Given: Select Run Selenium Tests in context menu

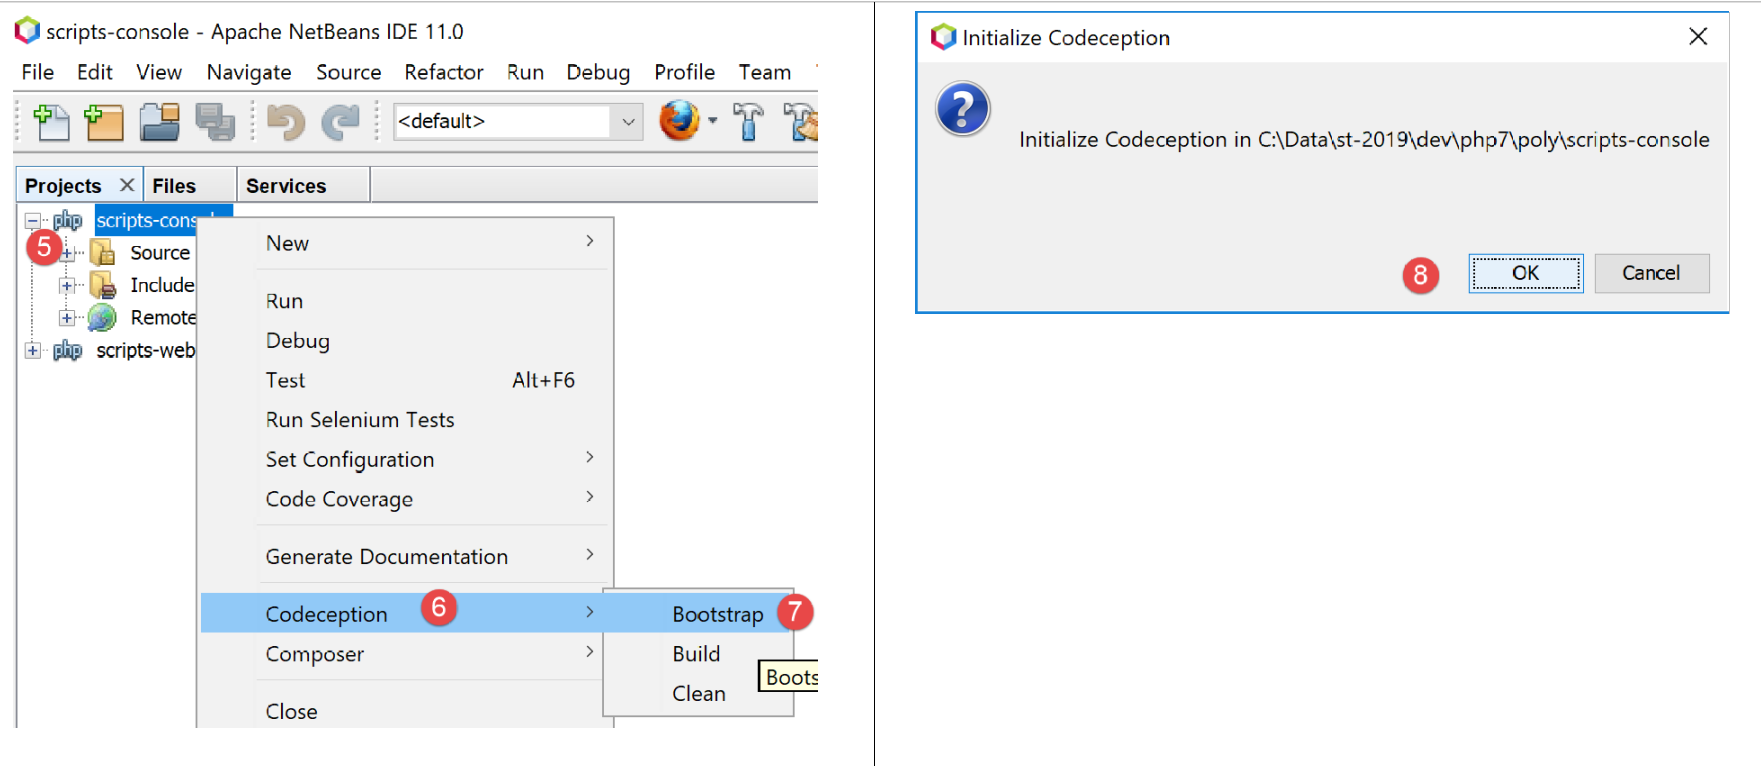Looking at the screenshot, I should 360,420.
